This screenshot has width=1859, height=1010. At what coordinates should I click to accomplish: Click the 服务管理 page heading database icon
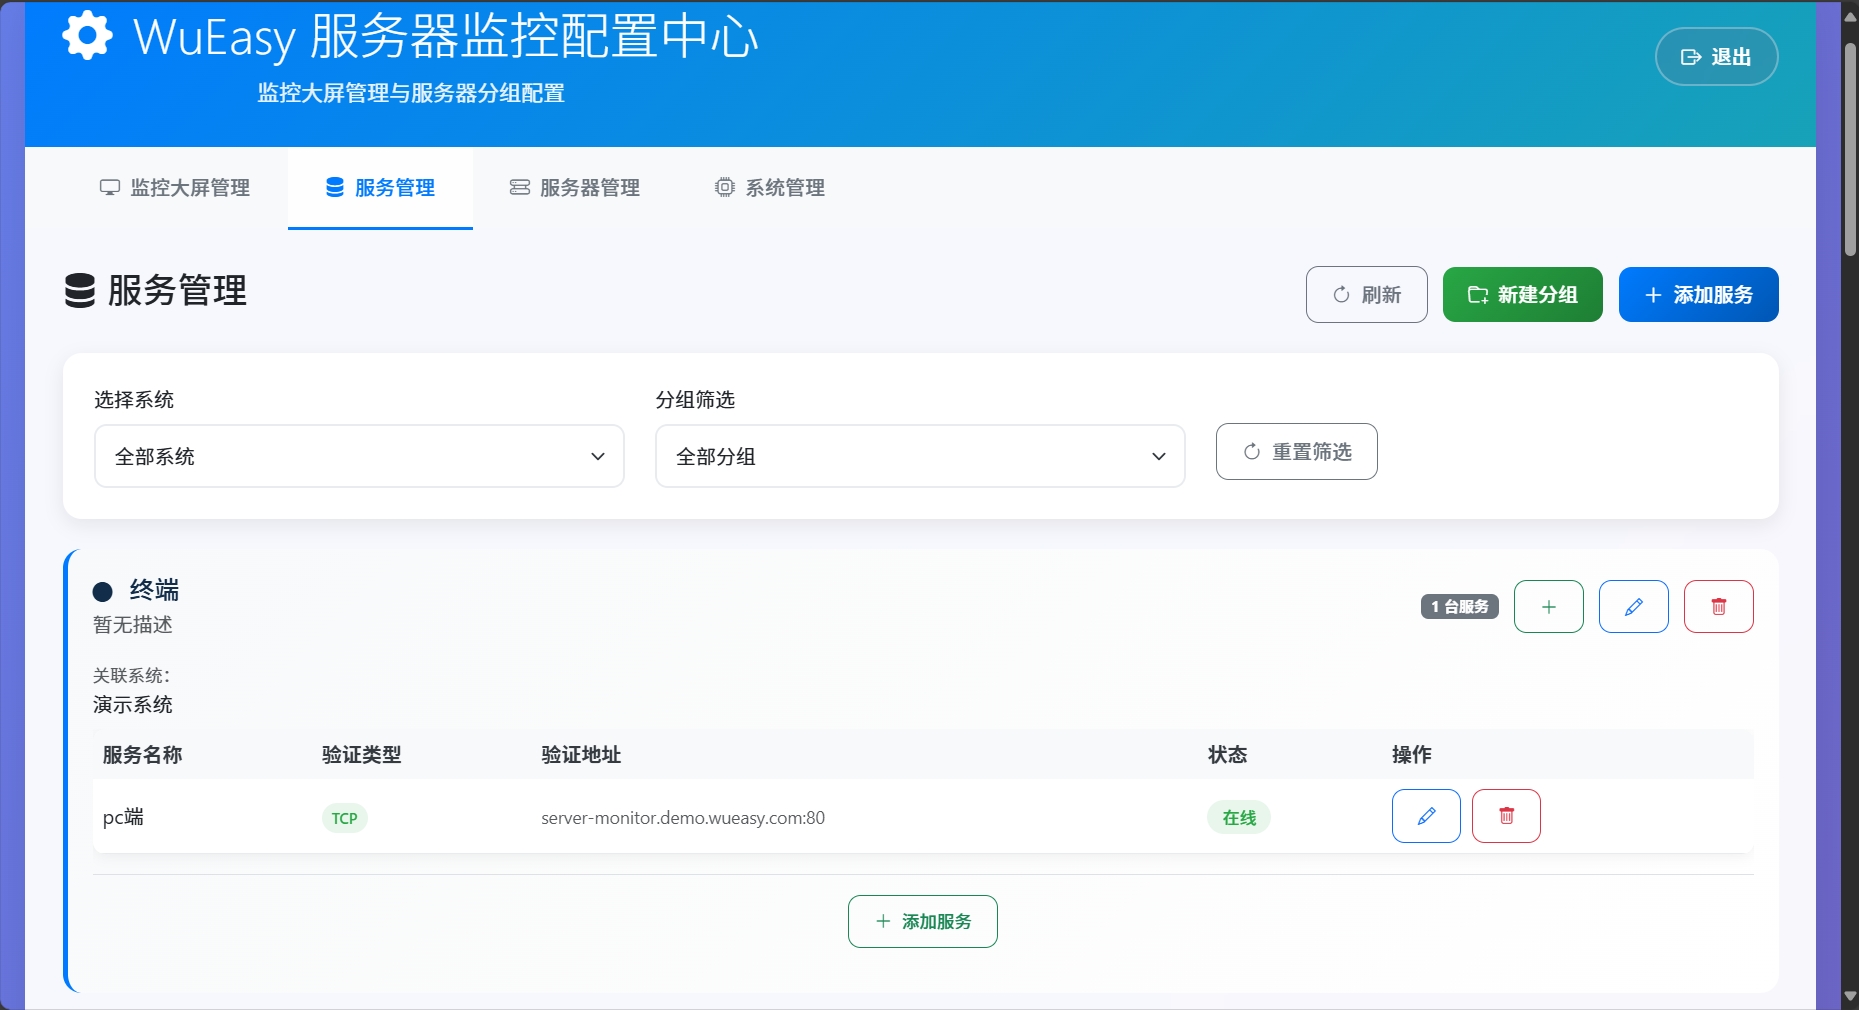(80, 291)
